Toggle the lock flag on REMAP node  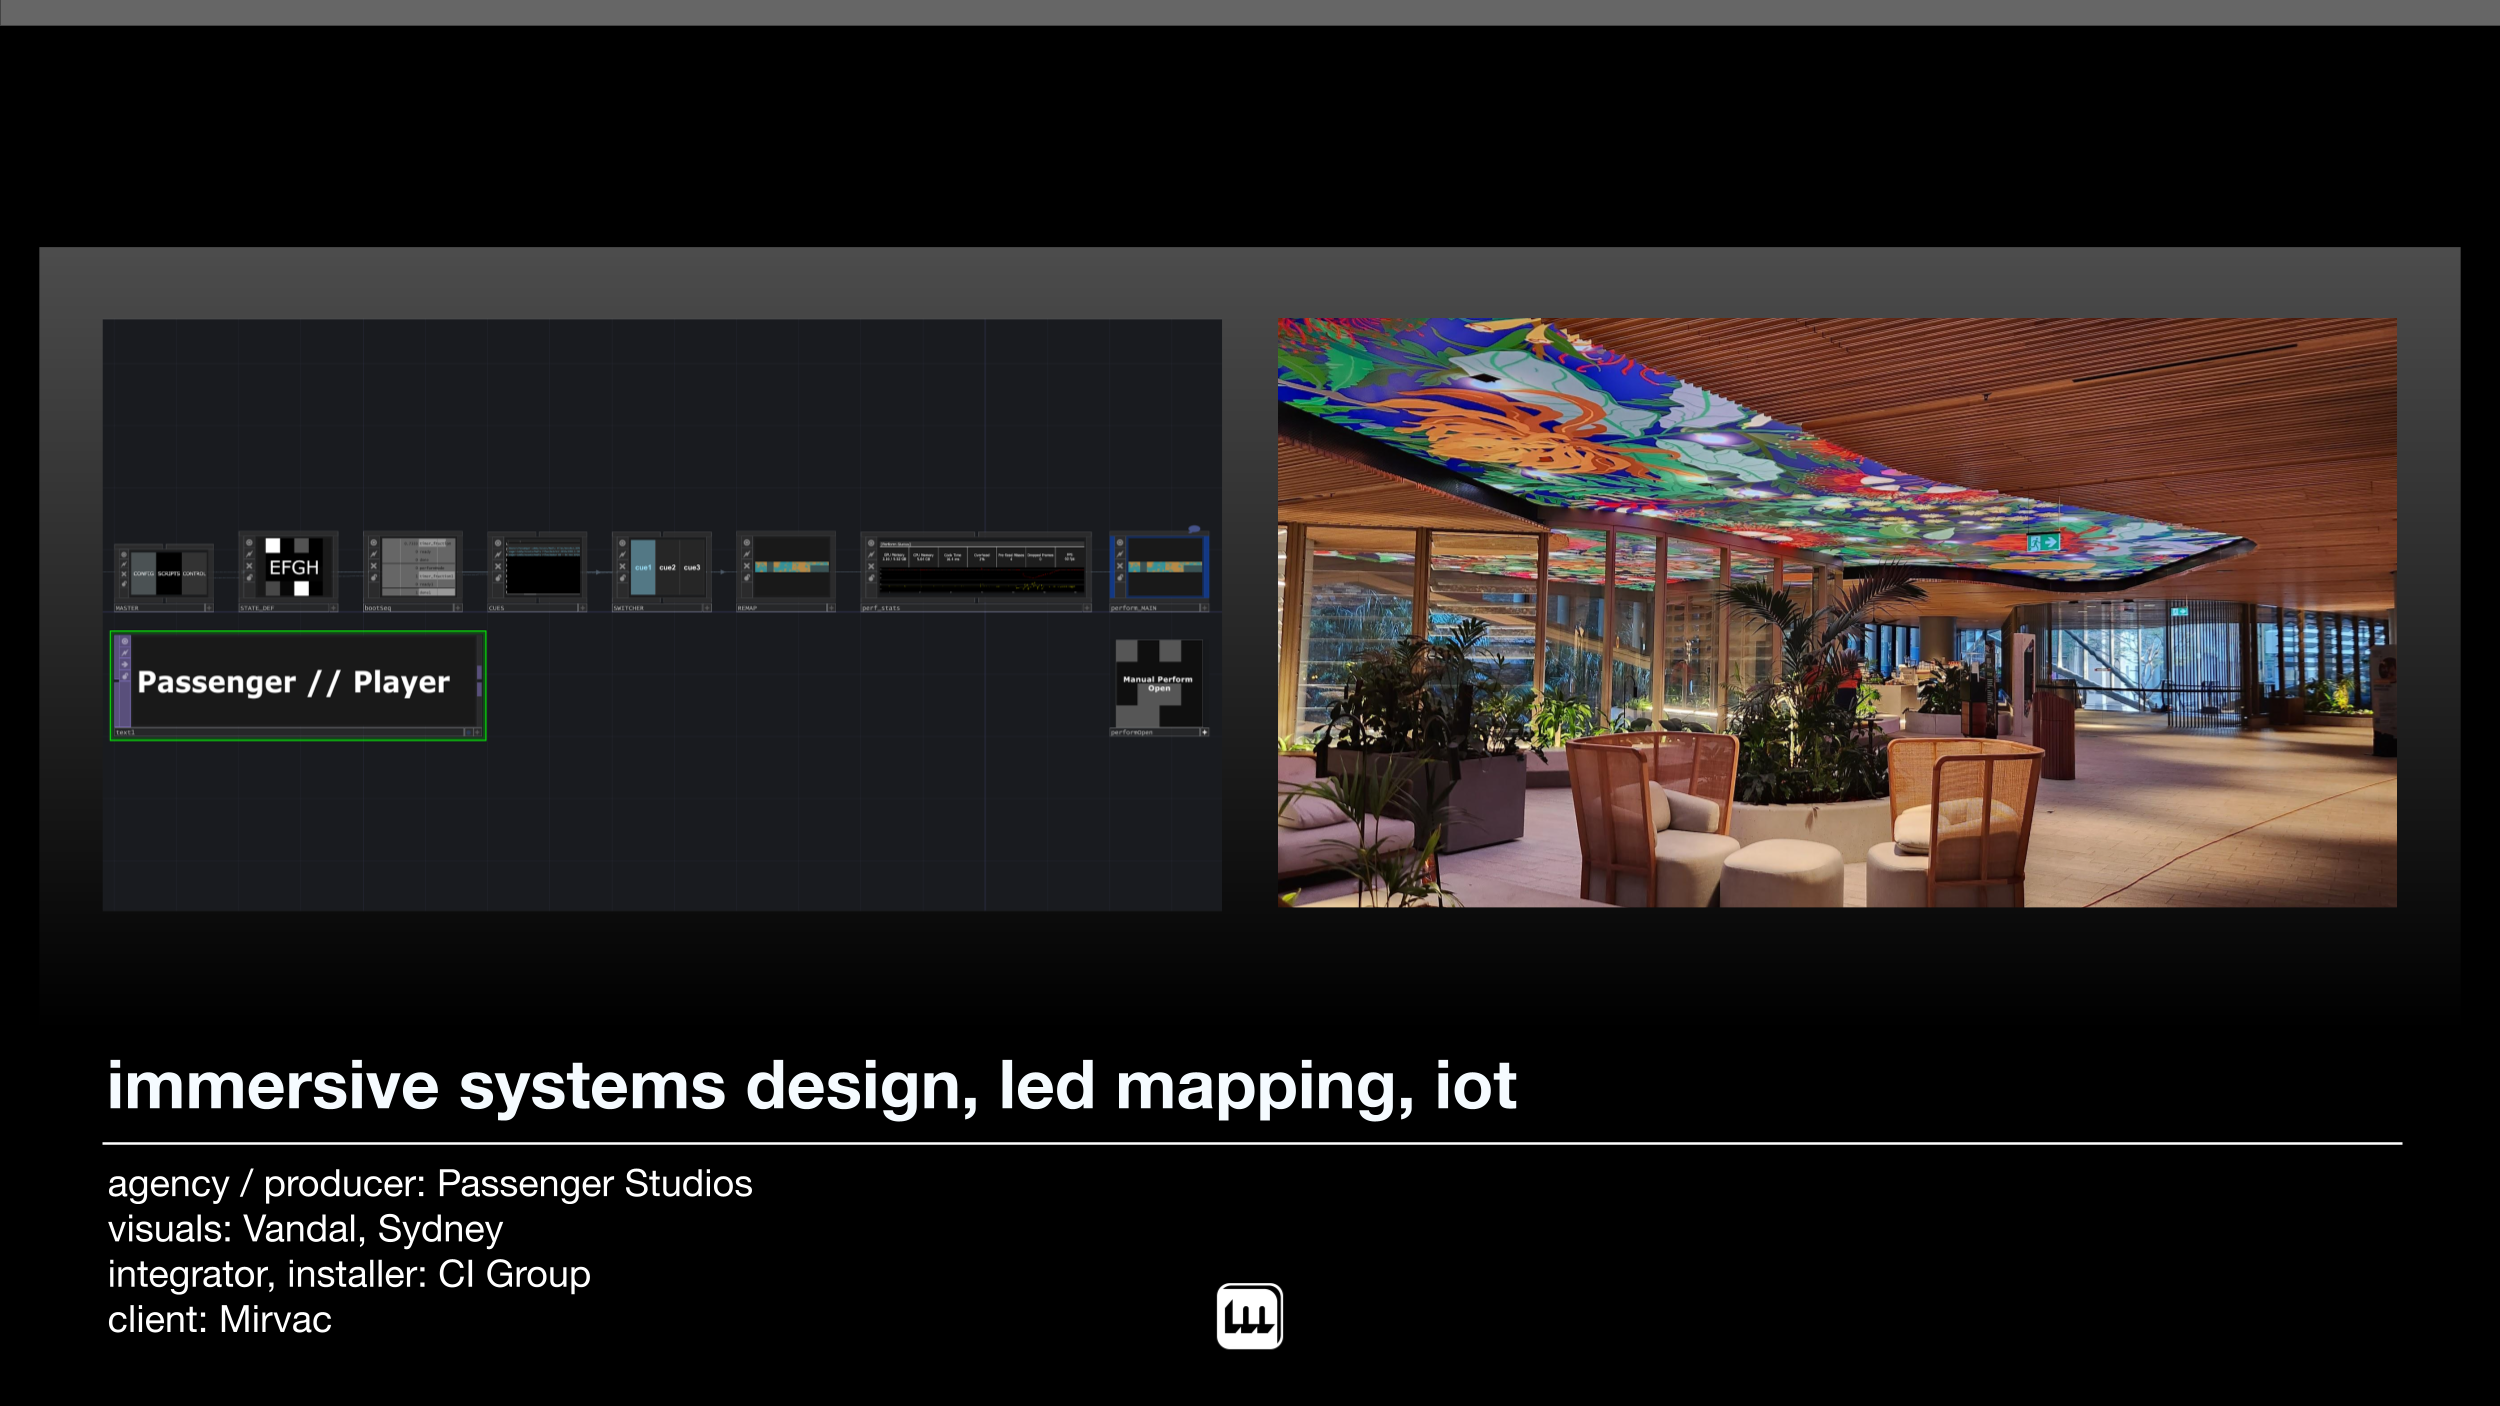(x=746, y=578)
